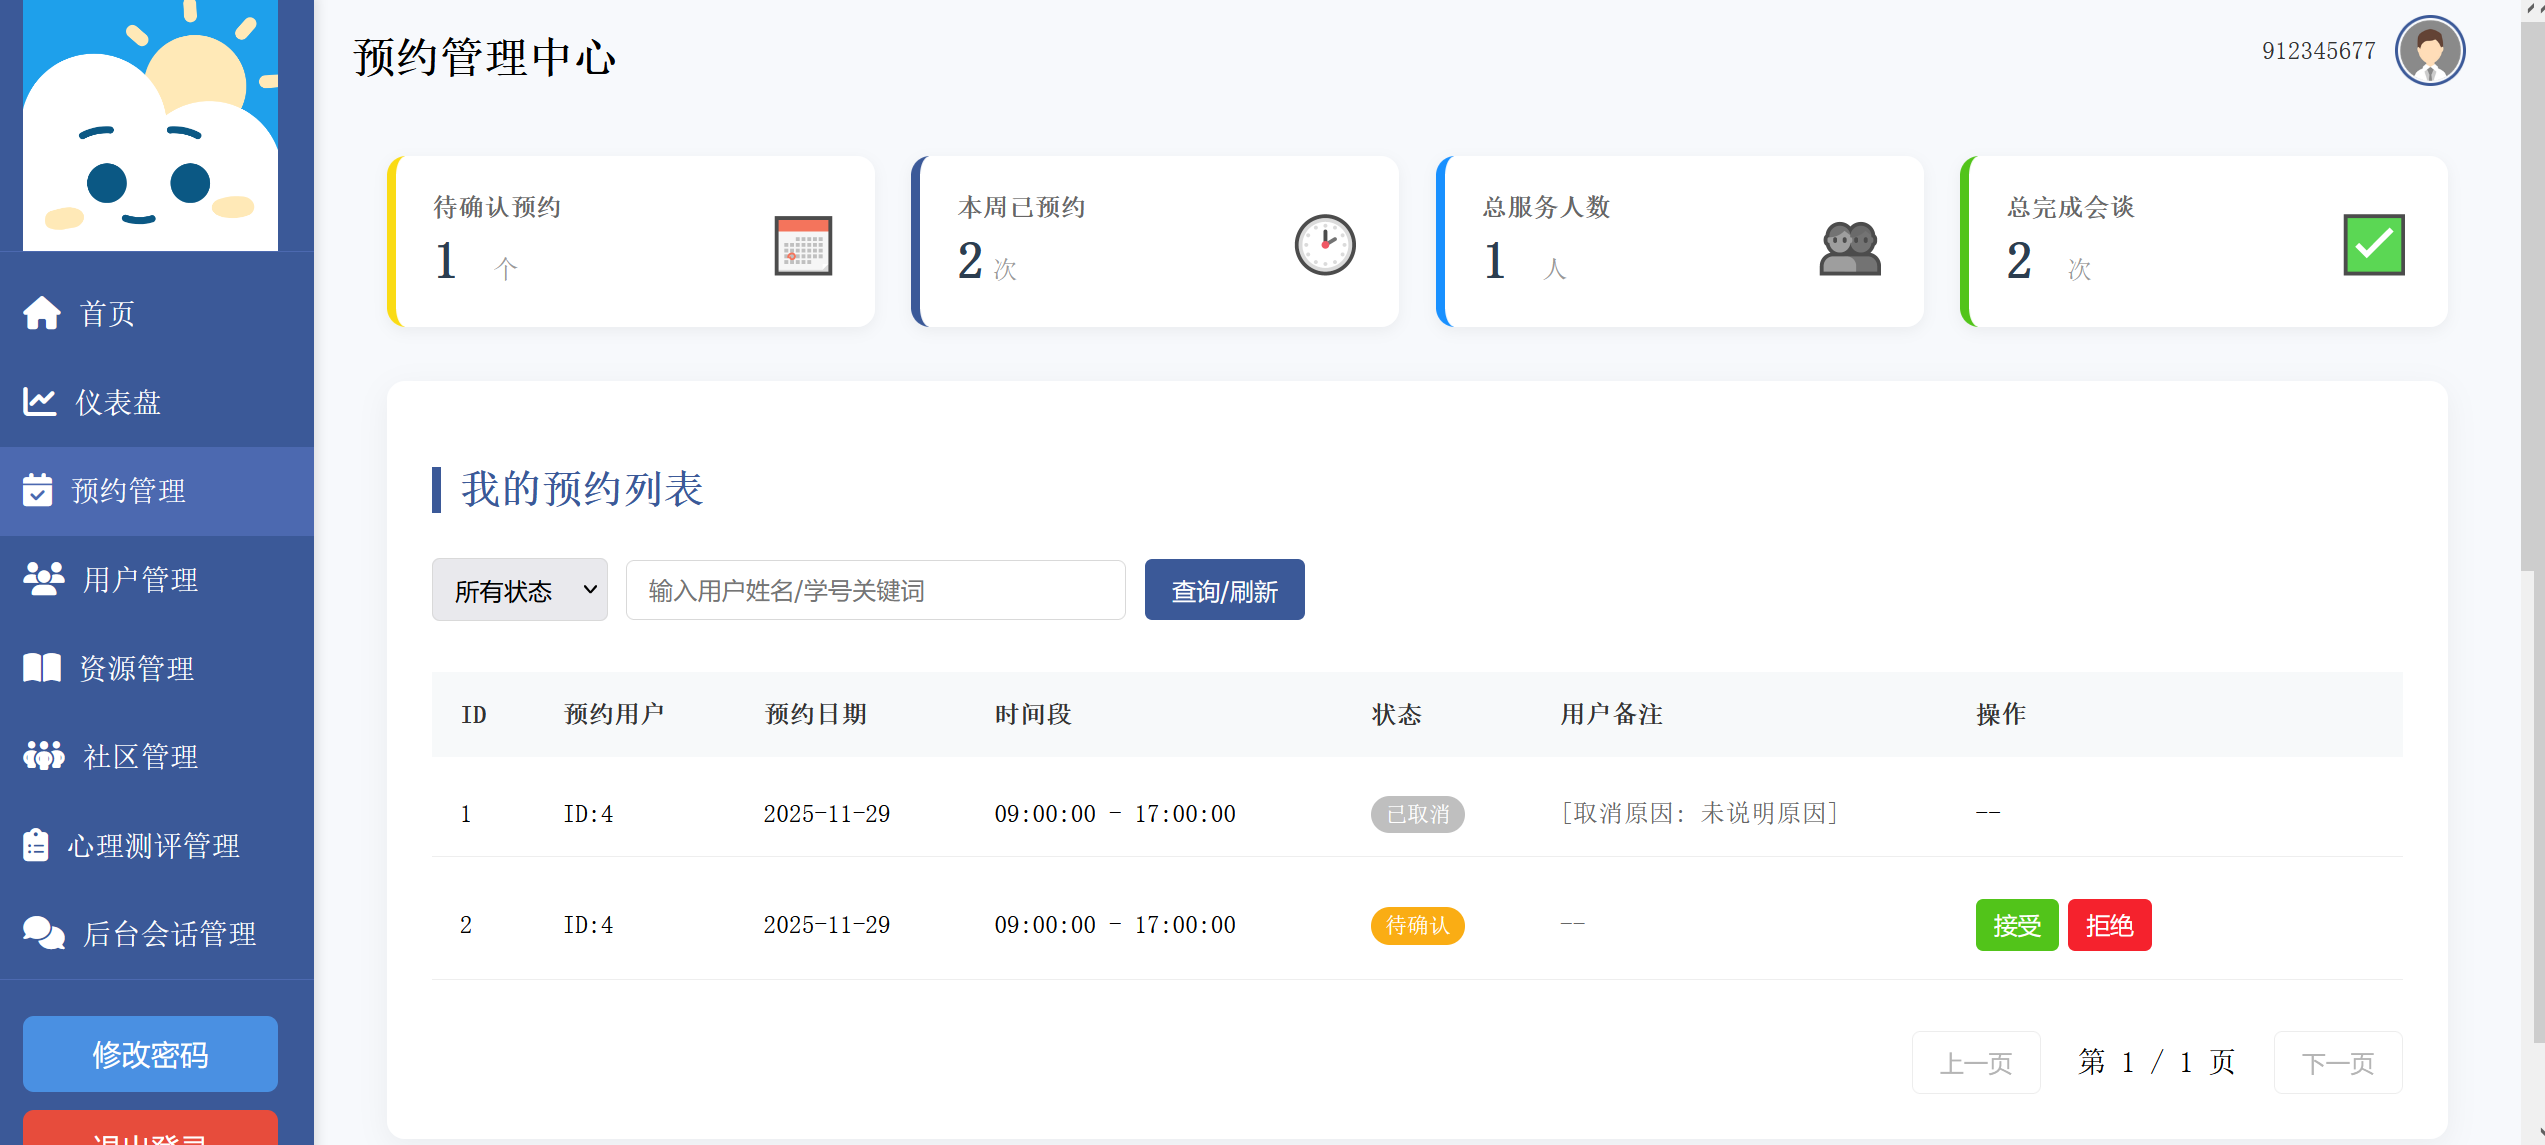Click the clock icon in 本周已预约 card

1325,245
